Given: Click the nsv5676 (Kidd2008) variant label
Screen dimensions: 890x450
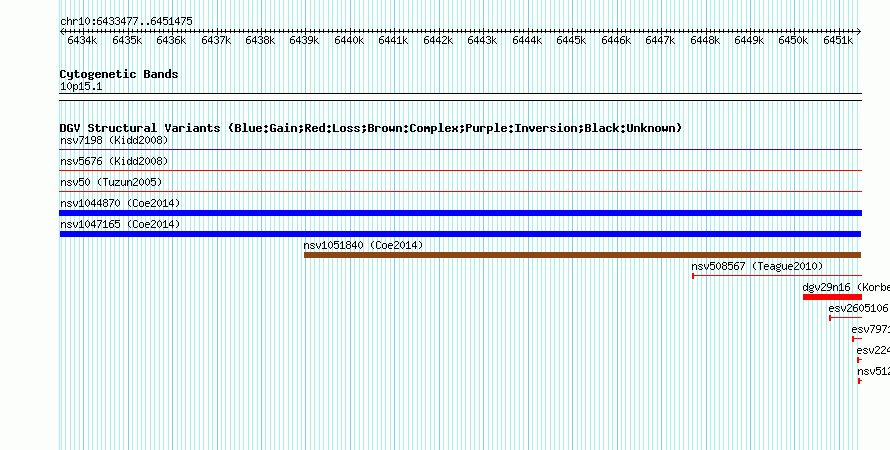Looking at the screenshot, I should [x=114, y=161].
